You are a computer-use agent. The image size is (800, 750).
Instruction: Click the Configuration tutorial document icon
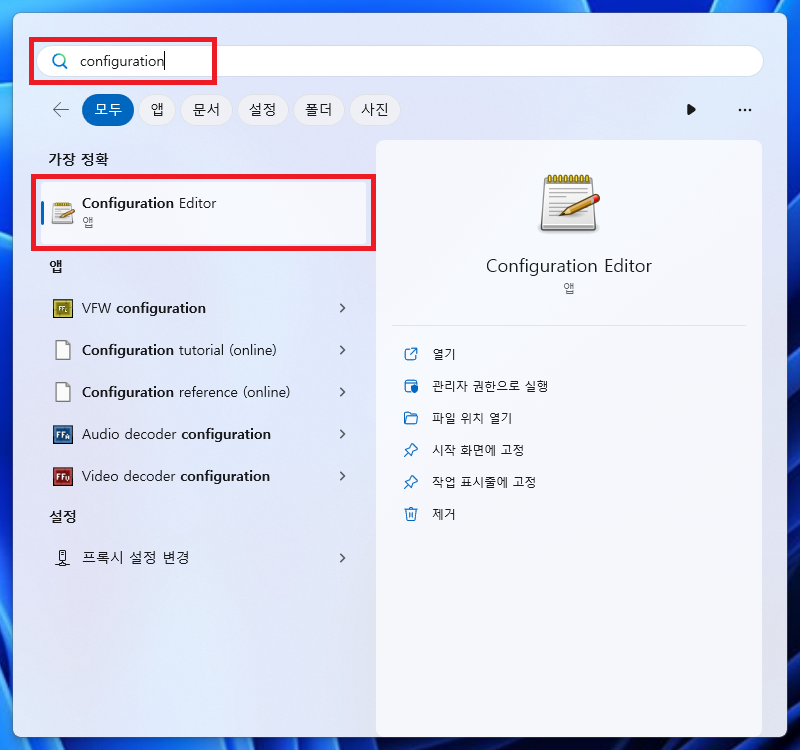(63, 350)
